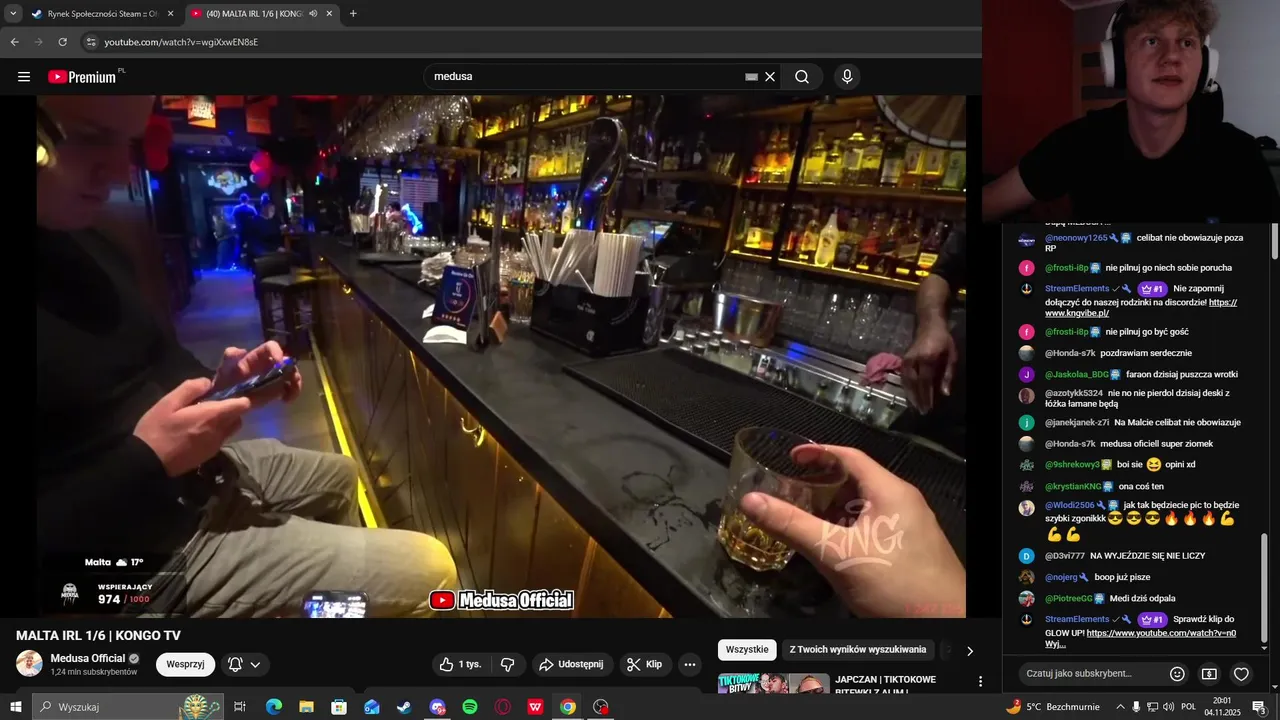Open Opera from the taskbar
The image size is (1280, 720).
(503, 707)
